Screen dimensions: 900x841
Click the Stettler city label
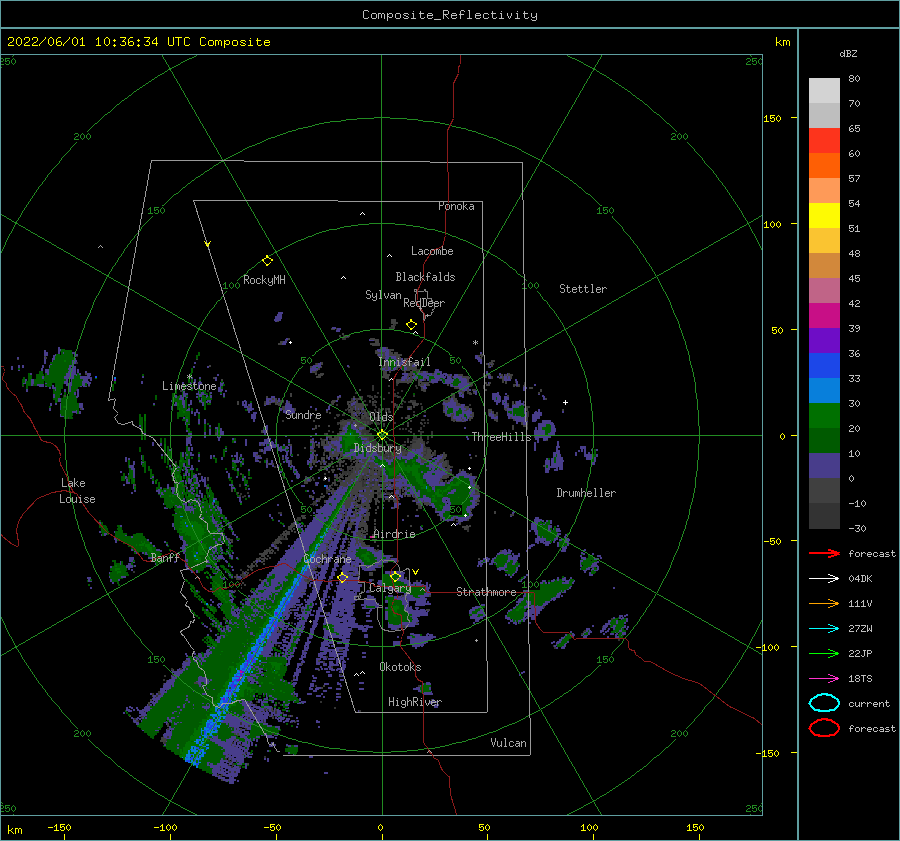click(x=583, y=289)
